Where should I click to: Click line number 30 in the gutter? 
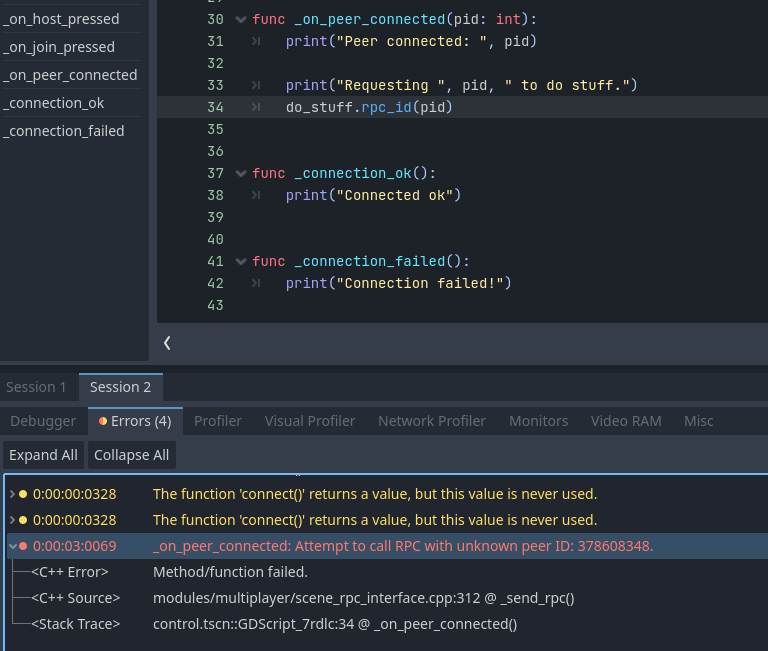(x=215, y=20)
